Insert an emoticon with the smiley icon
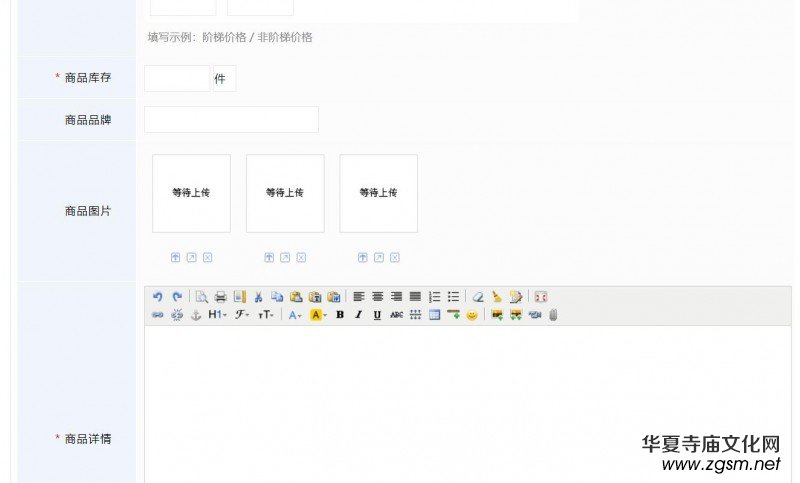The image size is (800, 483). pyautogui.click(x=472, y=315)
